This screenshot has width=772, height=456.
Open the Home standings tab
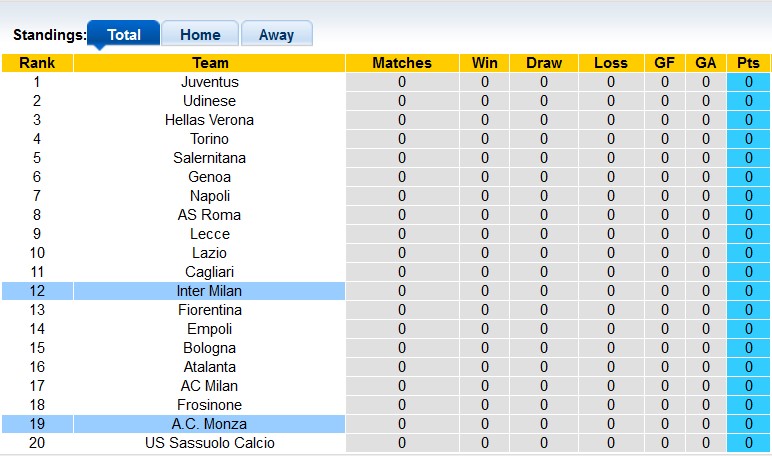pos(200,34)
